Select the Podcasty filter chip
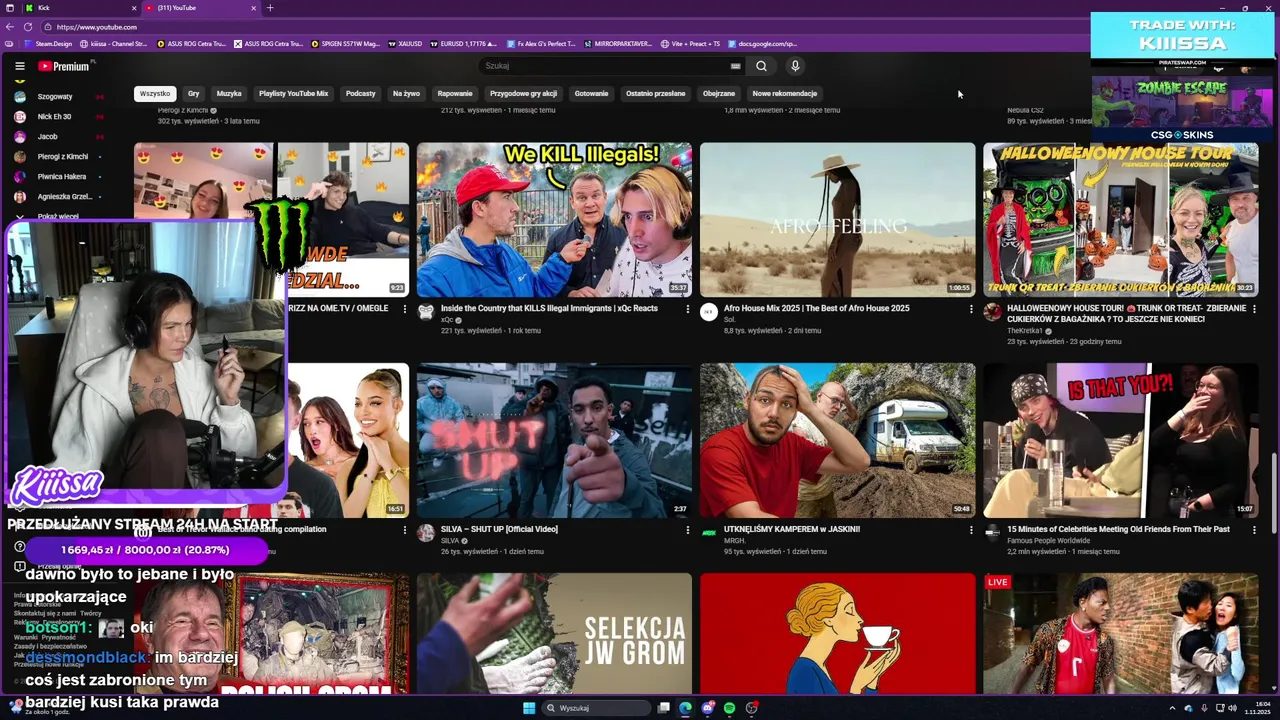The image size is (1280, 720). (x=361, y=93)
